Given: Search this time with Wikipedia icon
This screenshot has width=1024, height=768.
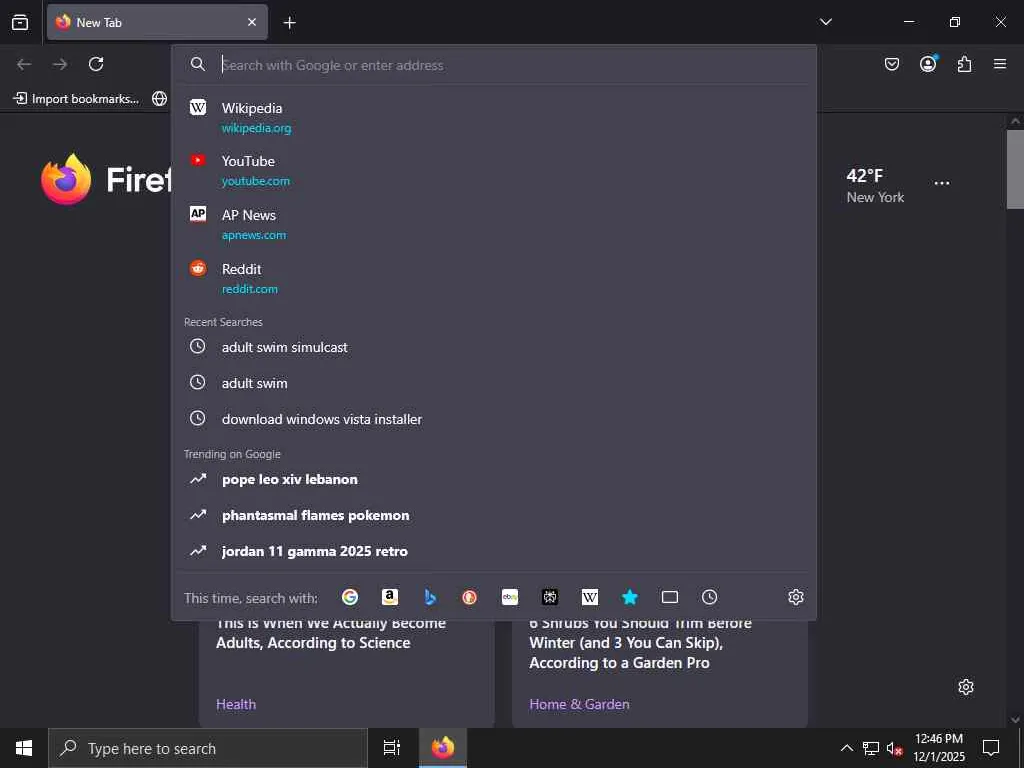Looking at the screenshot, I should click(590, 597).
